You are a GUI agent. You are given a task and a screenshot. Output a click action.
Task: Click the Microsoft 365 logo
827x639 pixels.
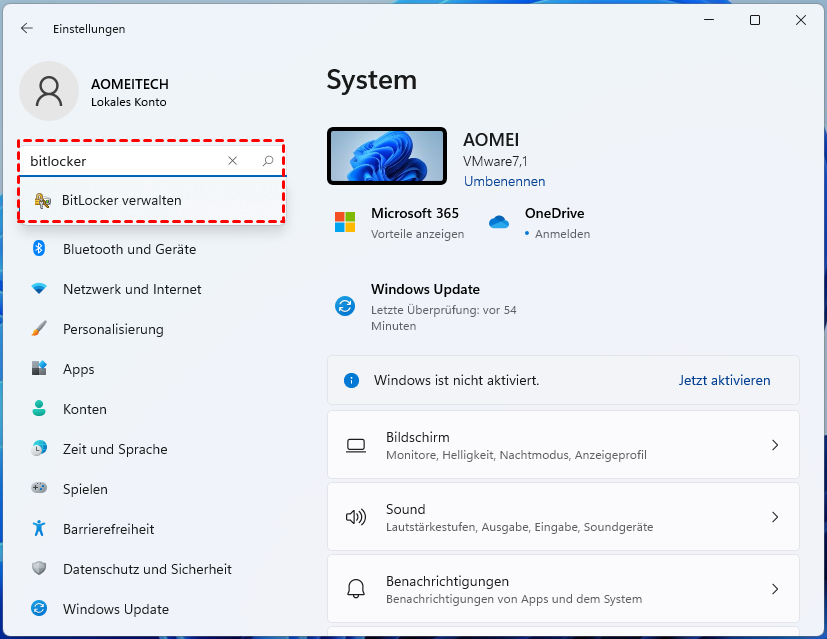[x=345, y=222]
